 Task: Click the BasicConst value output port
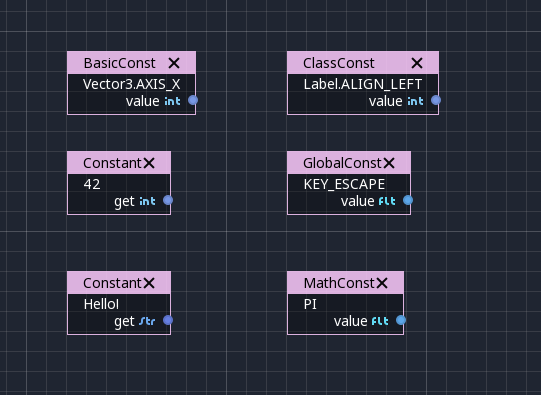coord(193,100)
